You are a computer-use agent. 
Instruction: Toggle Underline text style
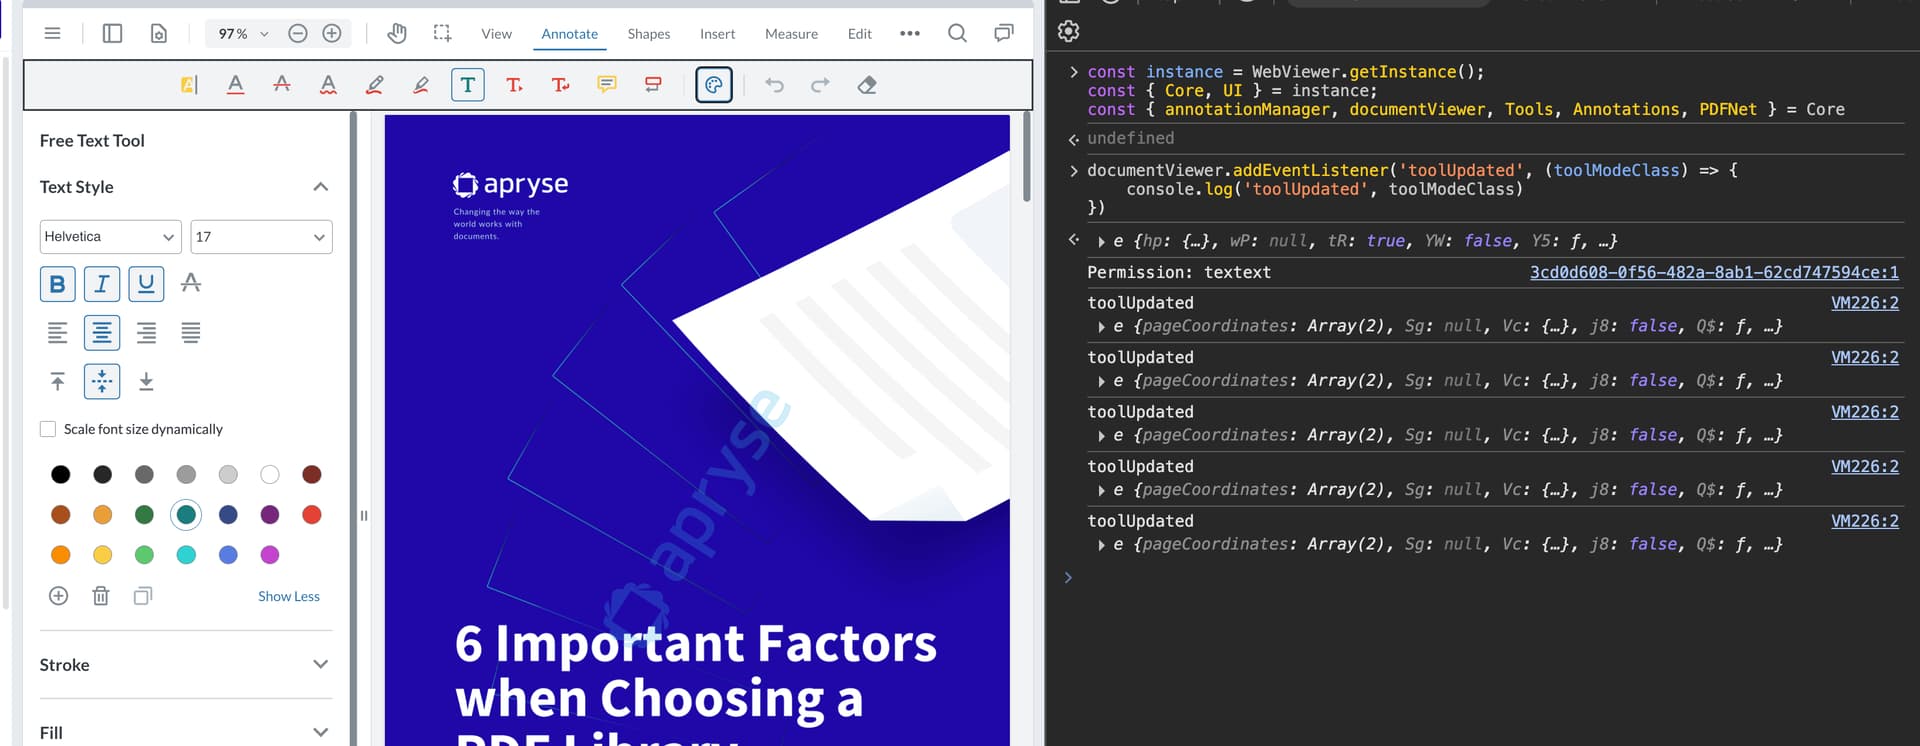tap(146, 284)
